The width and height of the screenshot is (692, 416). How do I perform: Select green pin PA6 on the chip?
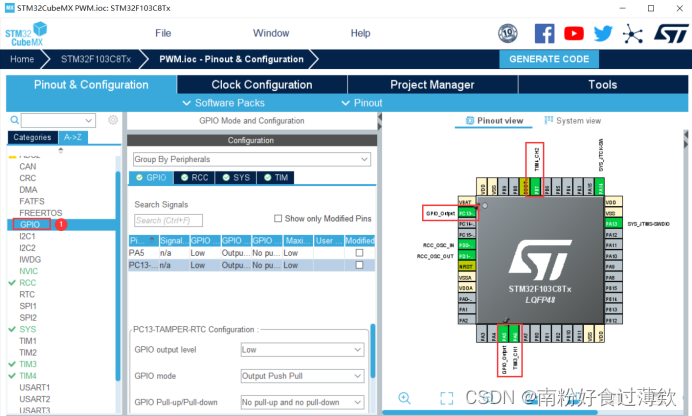click(515, 334)
